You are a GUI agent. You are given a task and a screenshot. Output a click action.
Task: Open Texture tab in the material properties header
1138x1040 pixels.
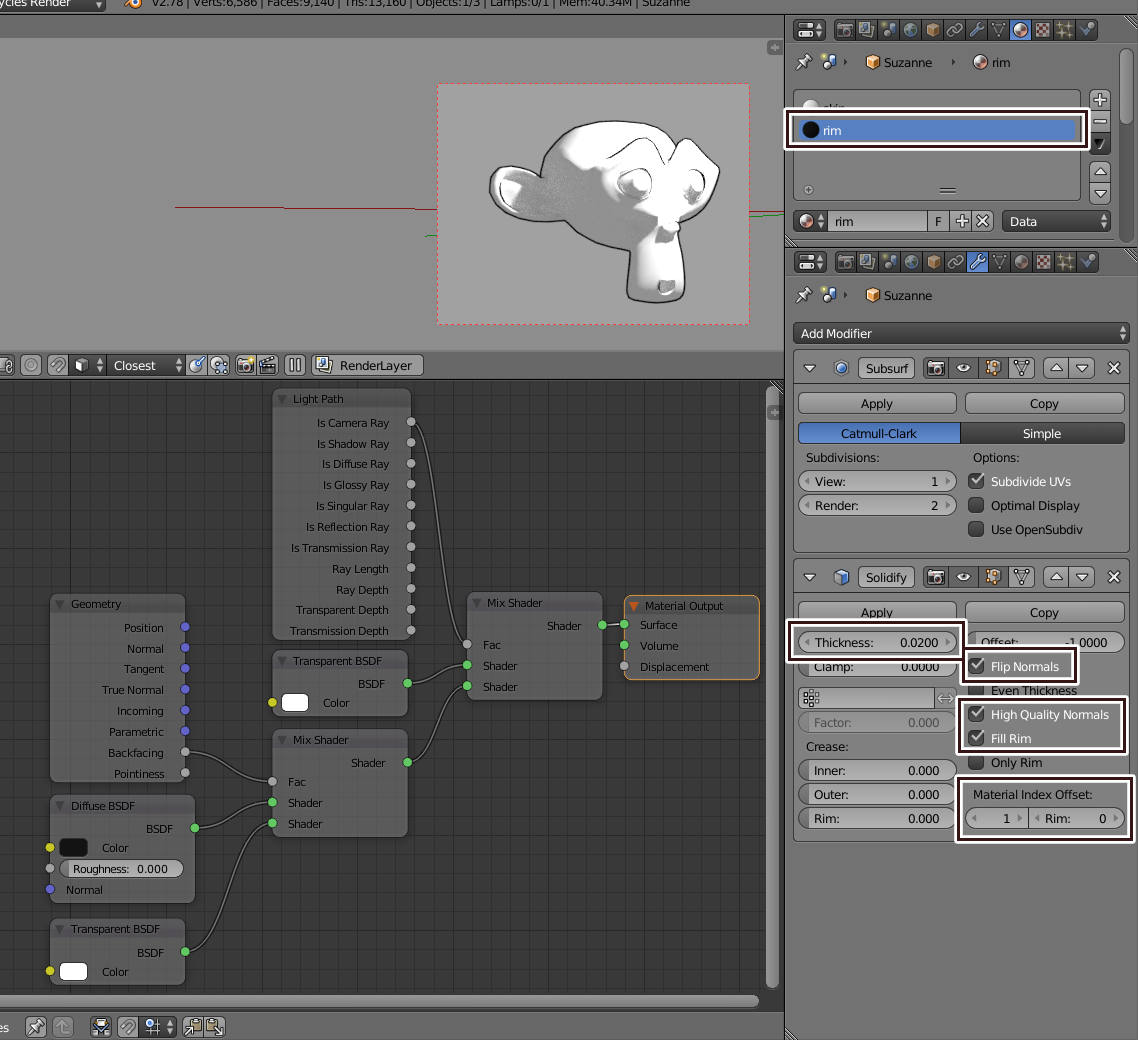point(1042,30)
